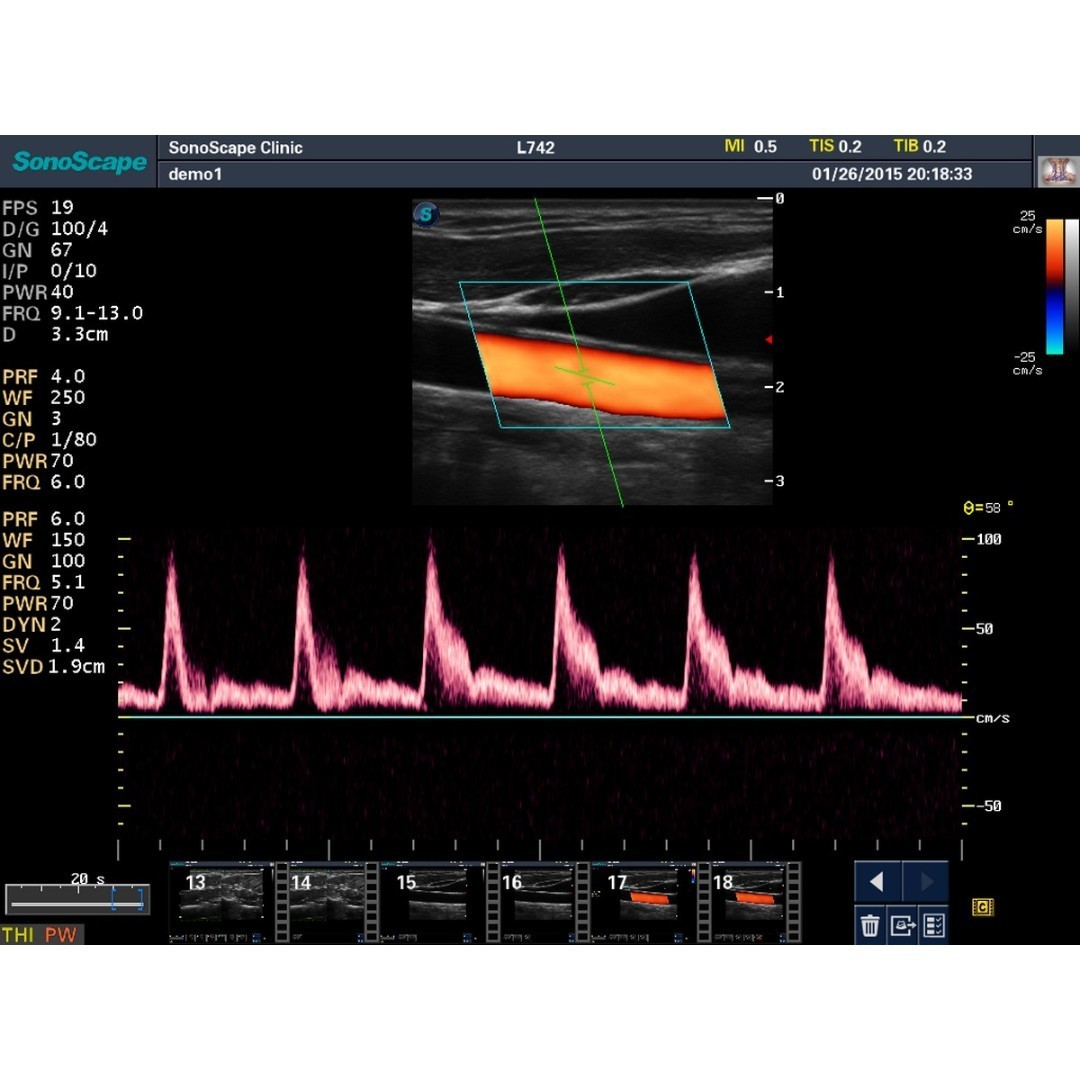
Task: Select the PW mode label
Action: tap(61, 935)
